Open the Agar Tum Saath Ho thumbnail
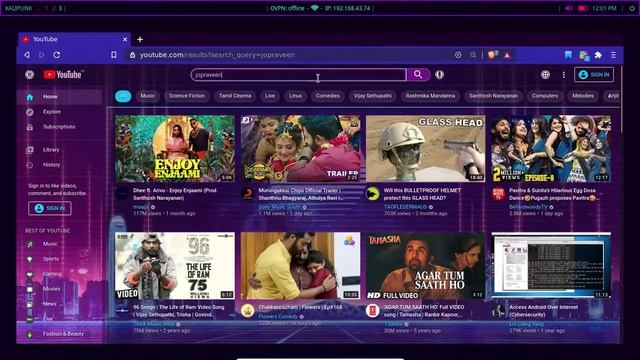 426,266
